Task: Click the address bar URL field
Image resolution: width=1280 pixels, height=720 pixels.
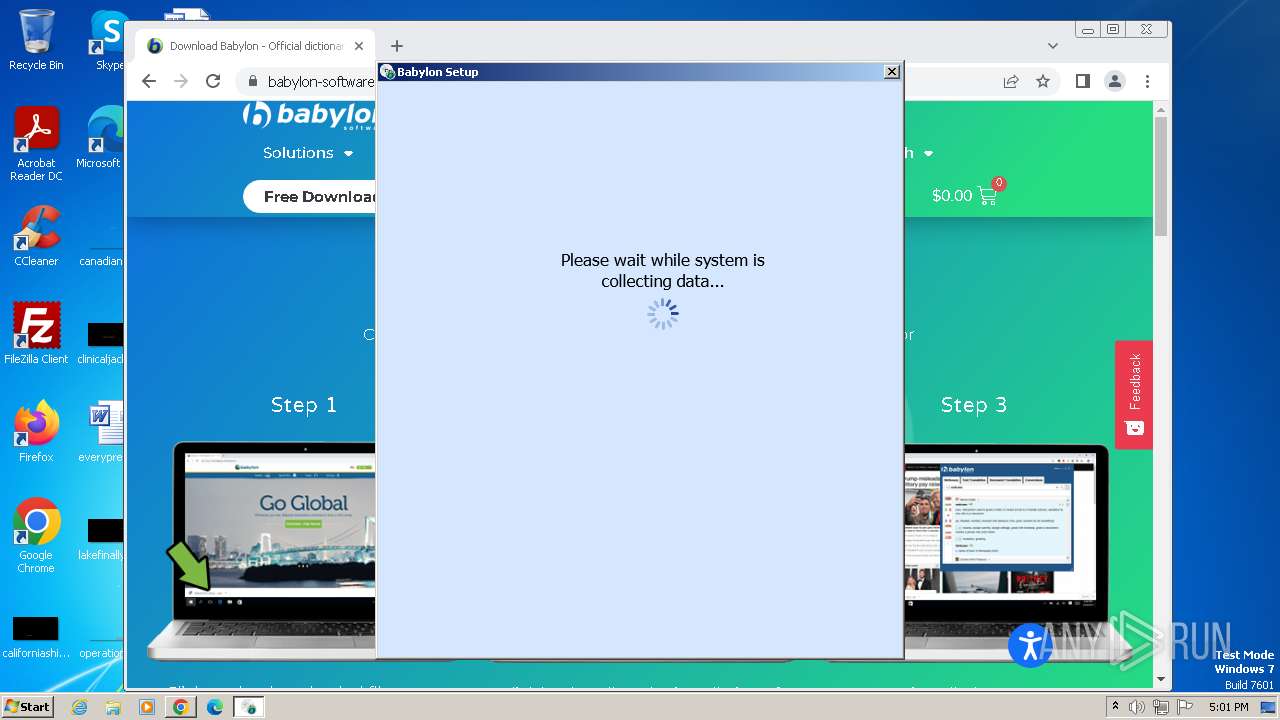Action: point(620,81)
